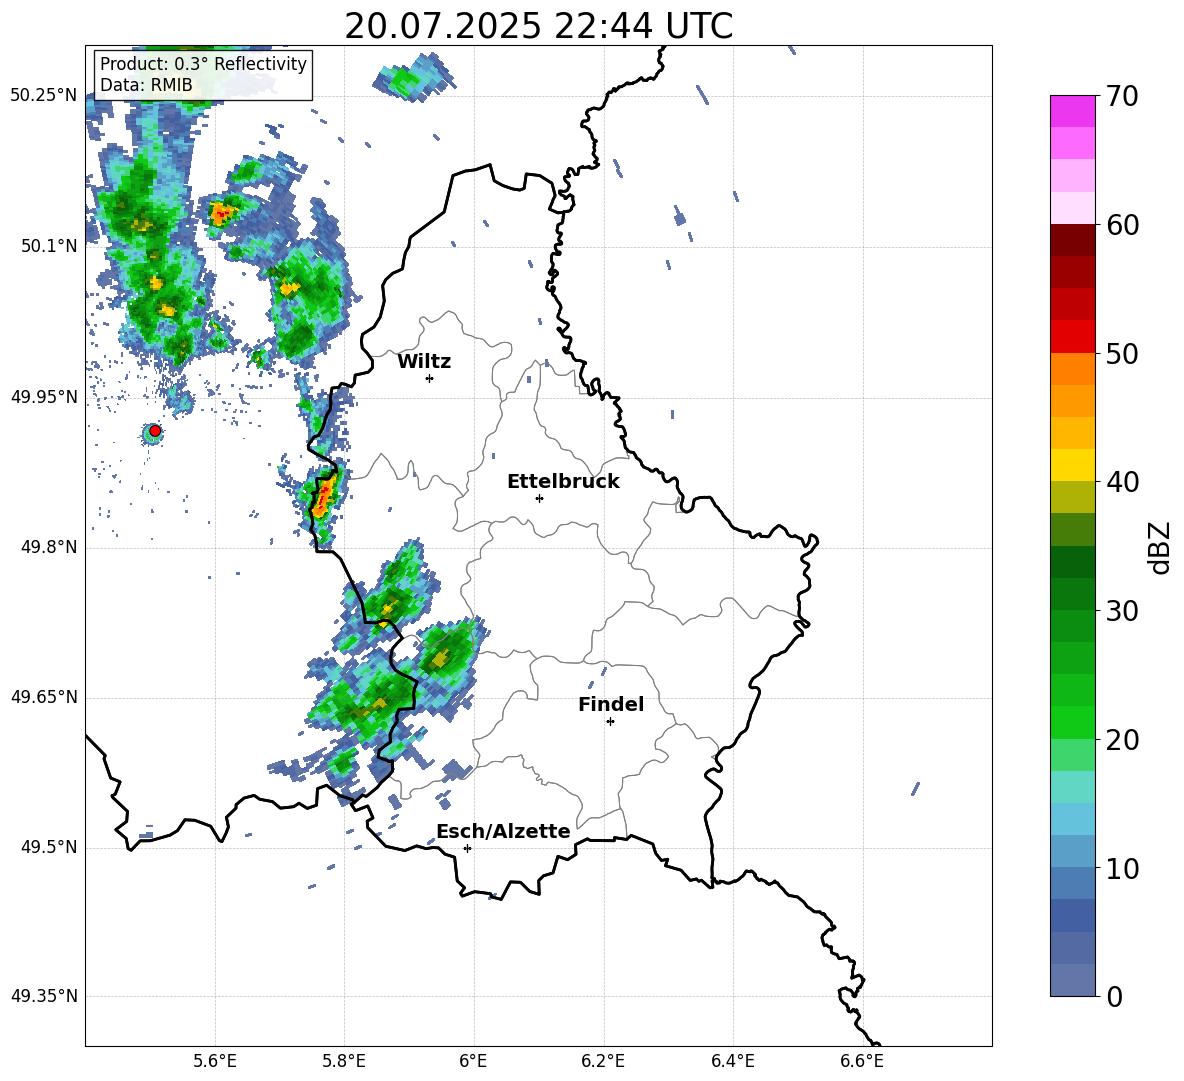Click the Product: 0.3° Reflectivity text
The height and width of the screenshot is (1081, 1184).
203,64
